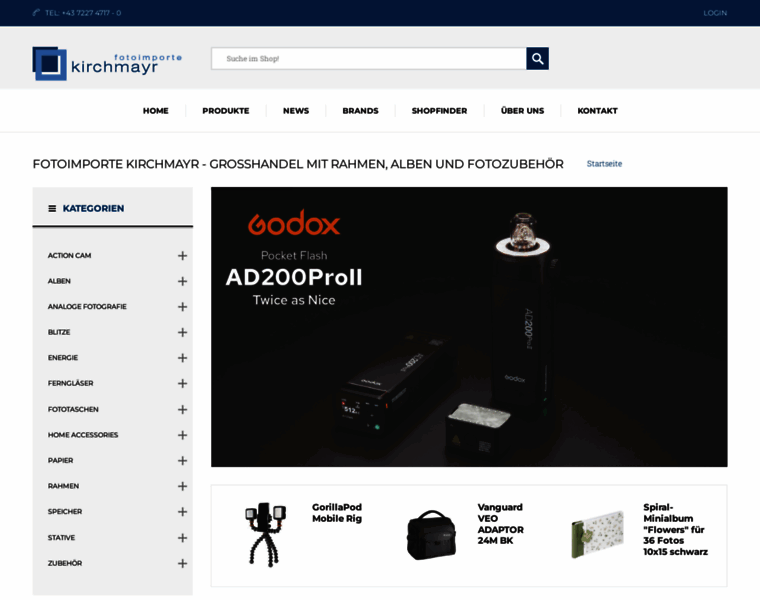This screenshot has height=600, width=760.
Task: Click the Speicher category label
Action: pos(65,512)
